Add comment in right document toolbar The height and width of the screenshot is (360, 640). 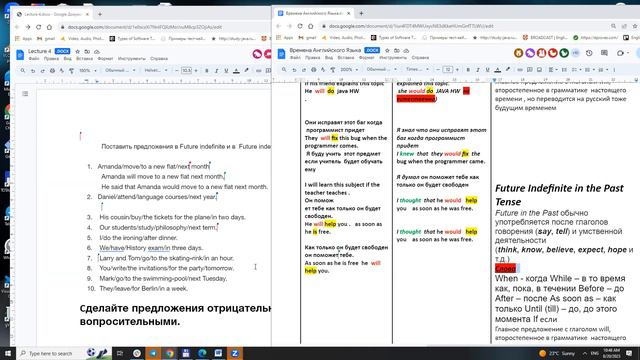coord(529,70)
